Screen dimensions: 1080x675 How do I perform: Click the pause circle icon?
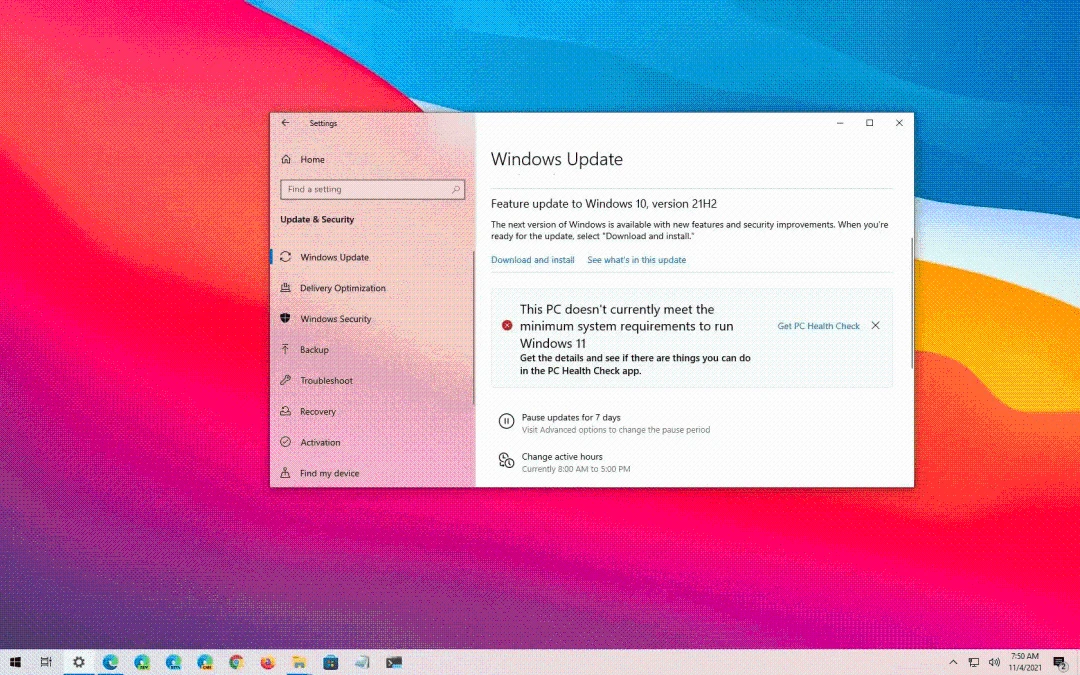(x=506, y=421)
